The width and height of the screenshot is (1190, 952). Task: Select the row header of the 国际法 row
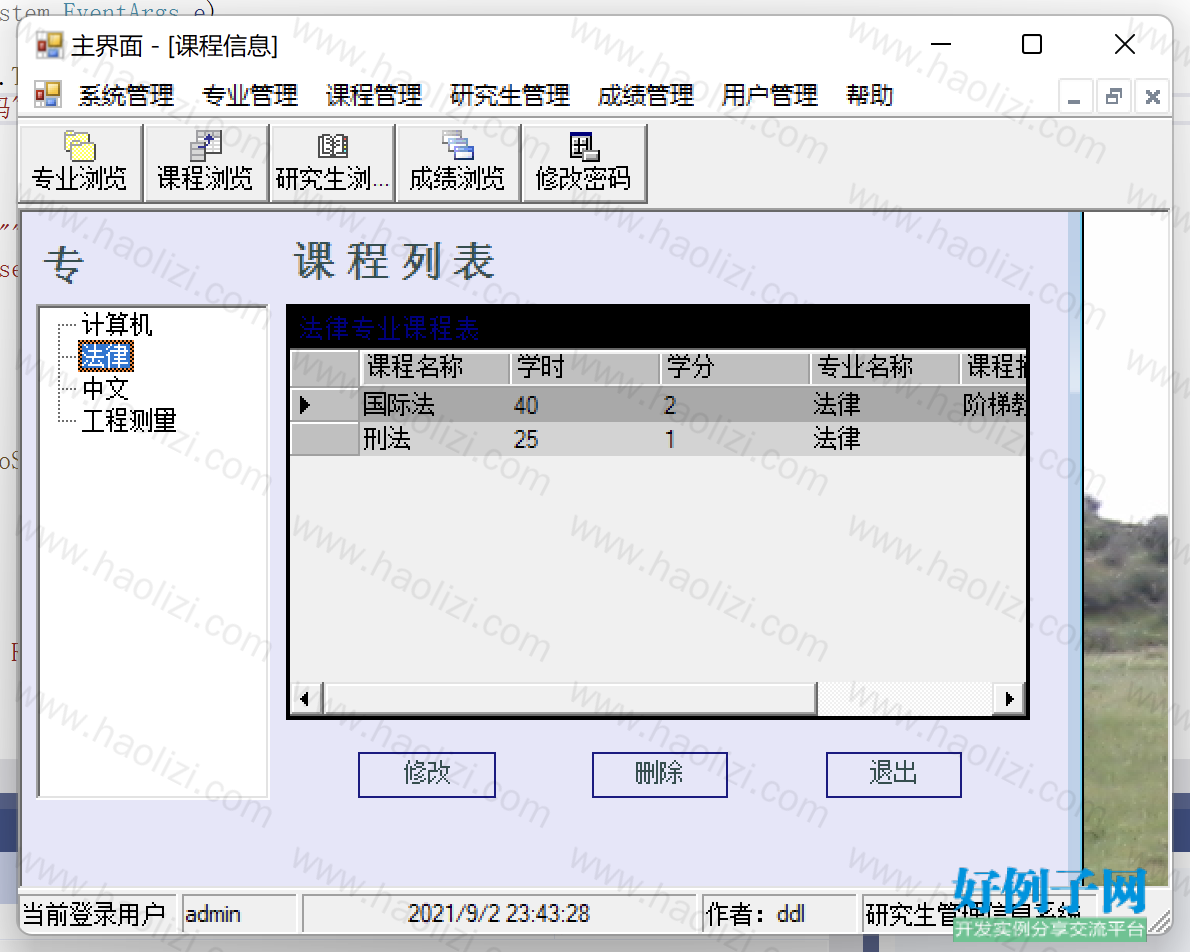(x=325, y=405)
